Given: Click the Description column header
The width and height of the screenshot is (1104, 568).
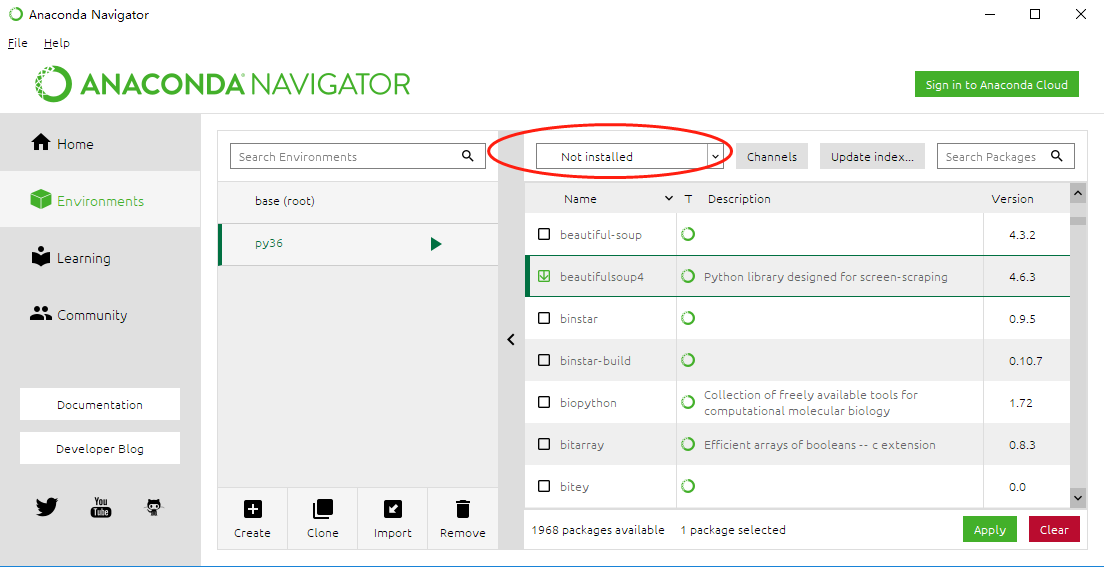Looking at the screenshot, I should [739, 199].
